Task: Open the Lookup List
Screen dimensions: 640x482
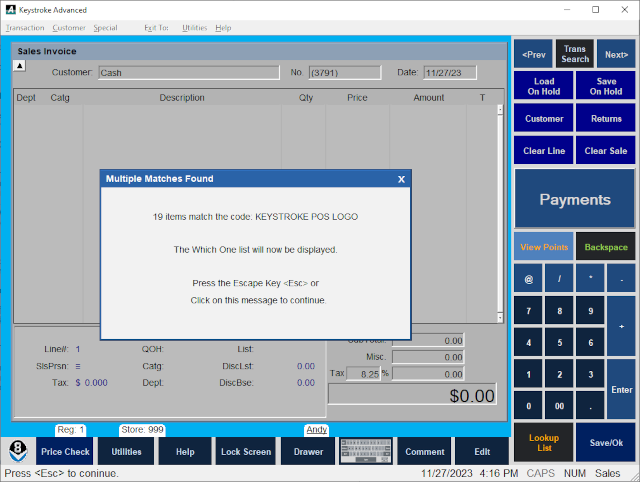Action: 544,443
